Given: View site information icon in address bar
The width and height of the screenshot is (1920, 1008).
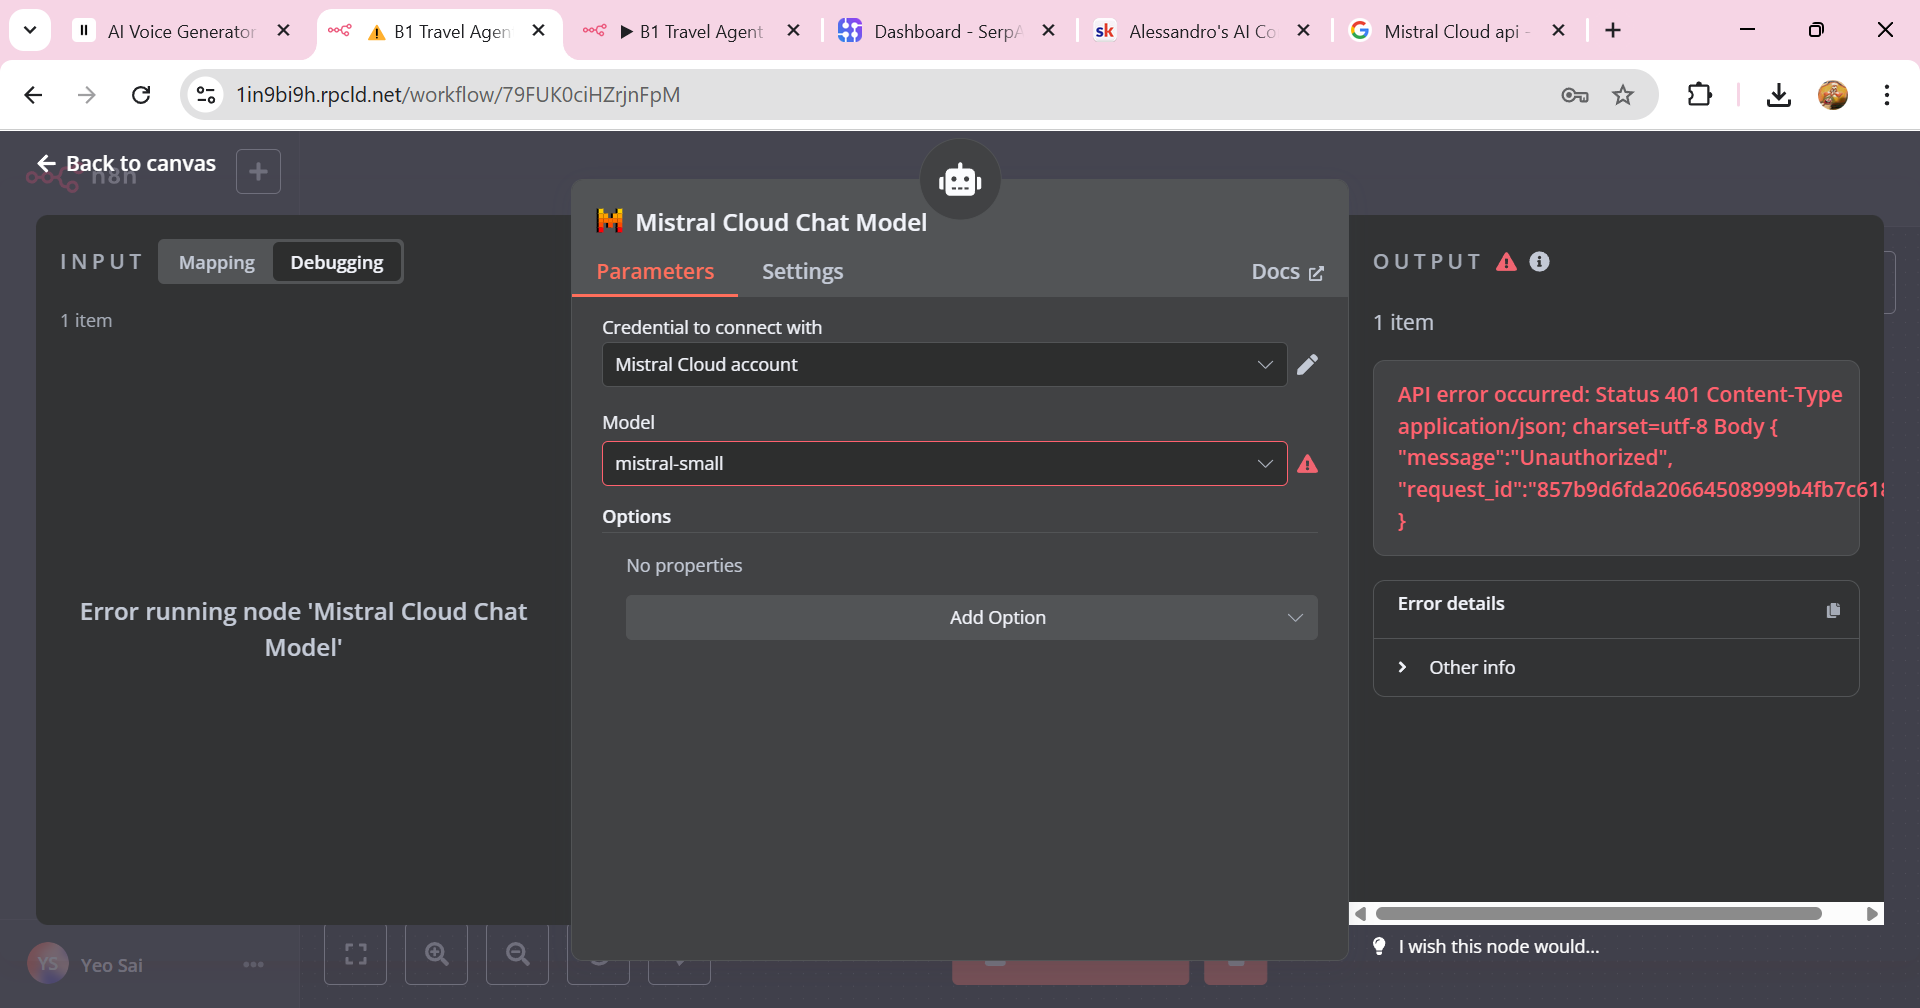Looking at the screenshot, I should point(206,95).
